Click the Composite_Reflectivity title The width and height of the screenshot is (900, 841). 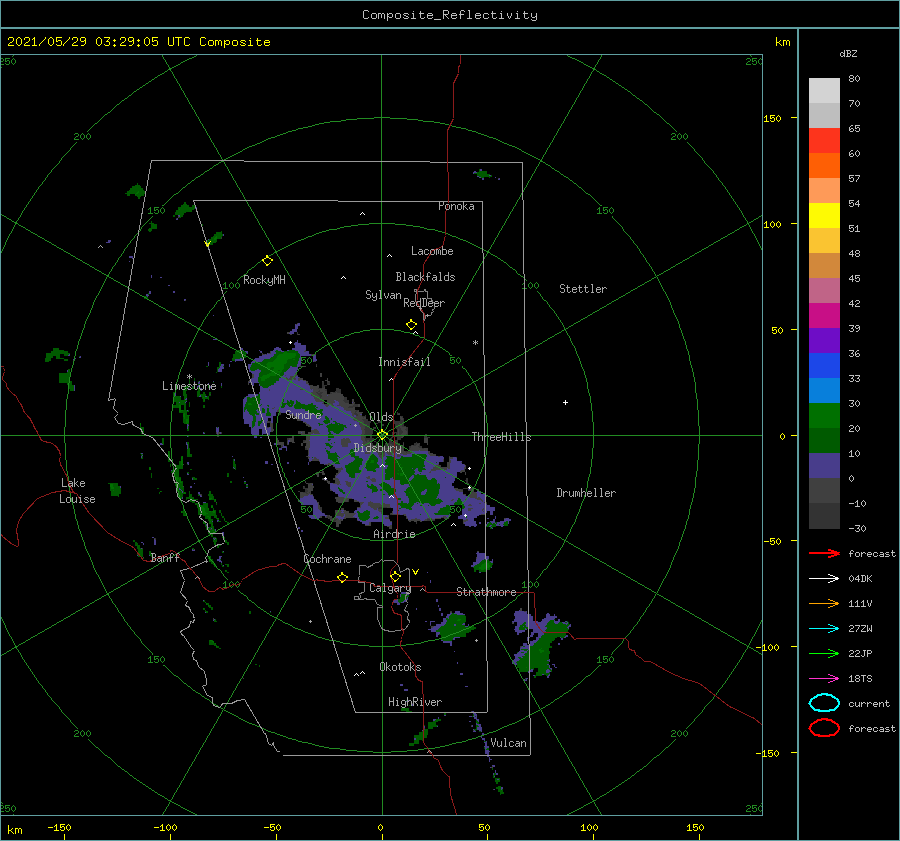pyautogui.click(x=450, y=15)
